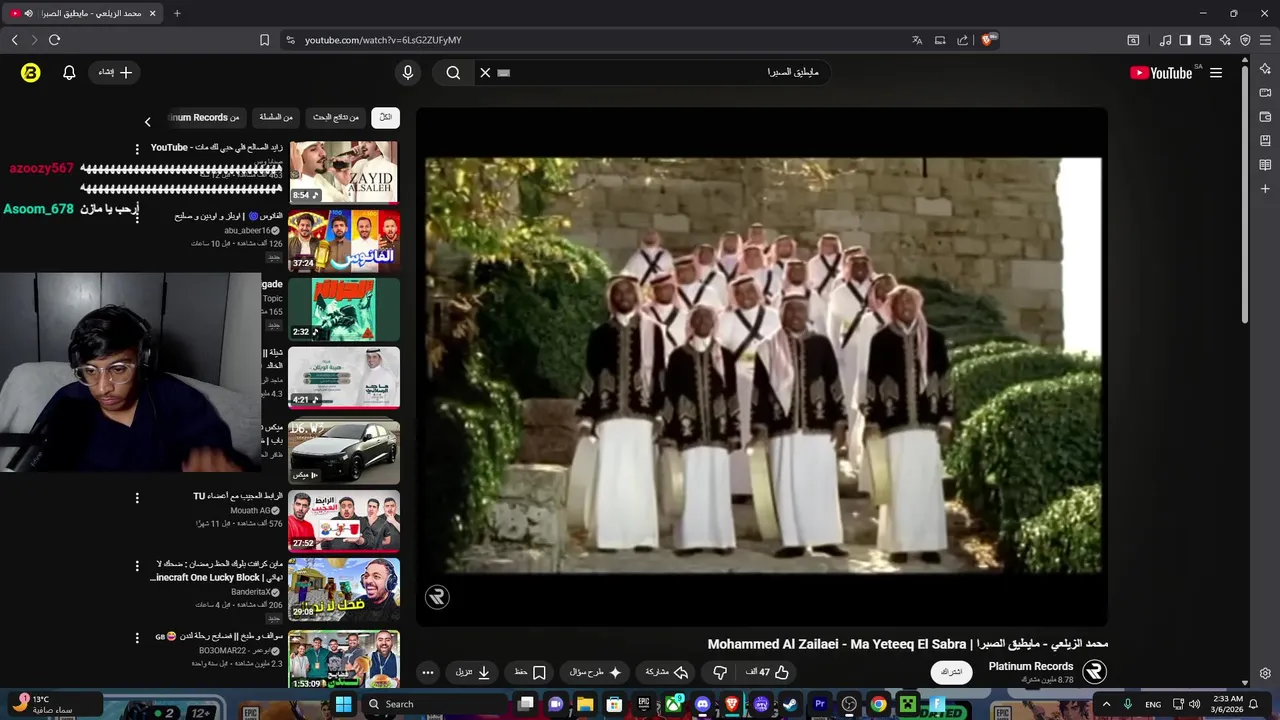
Task: Click the Ask question sparkle button
Action: (596, 672)
